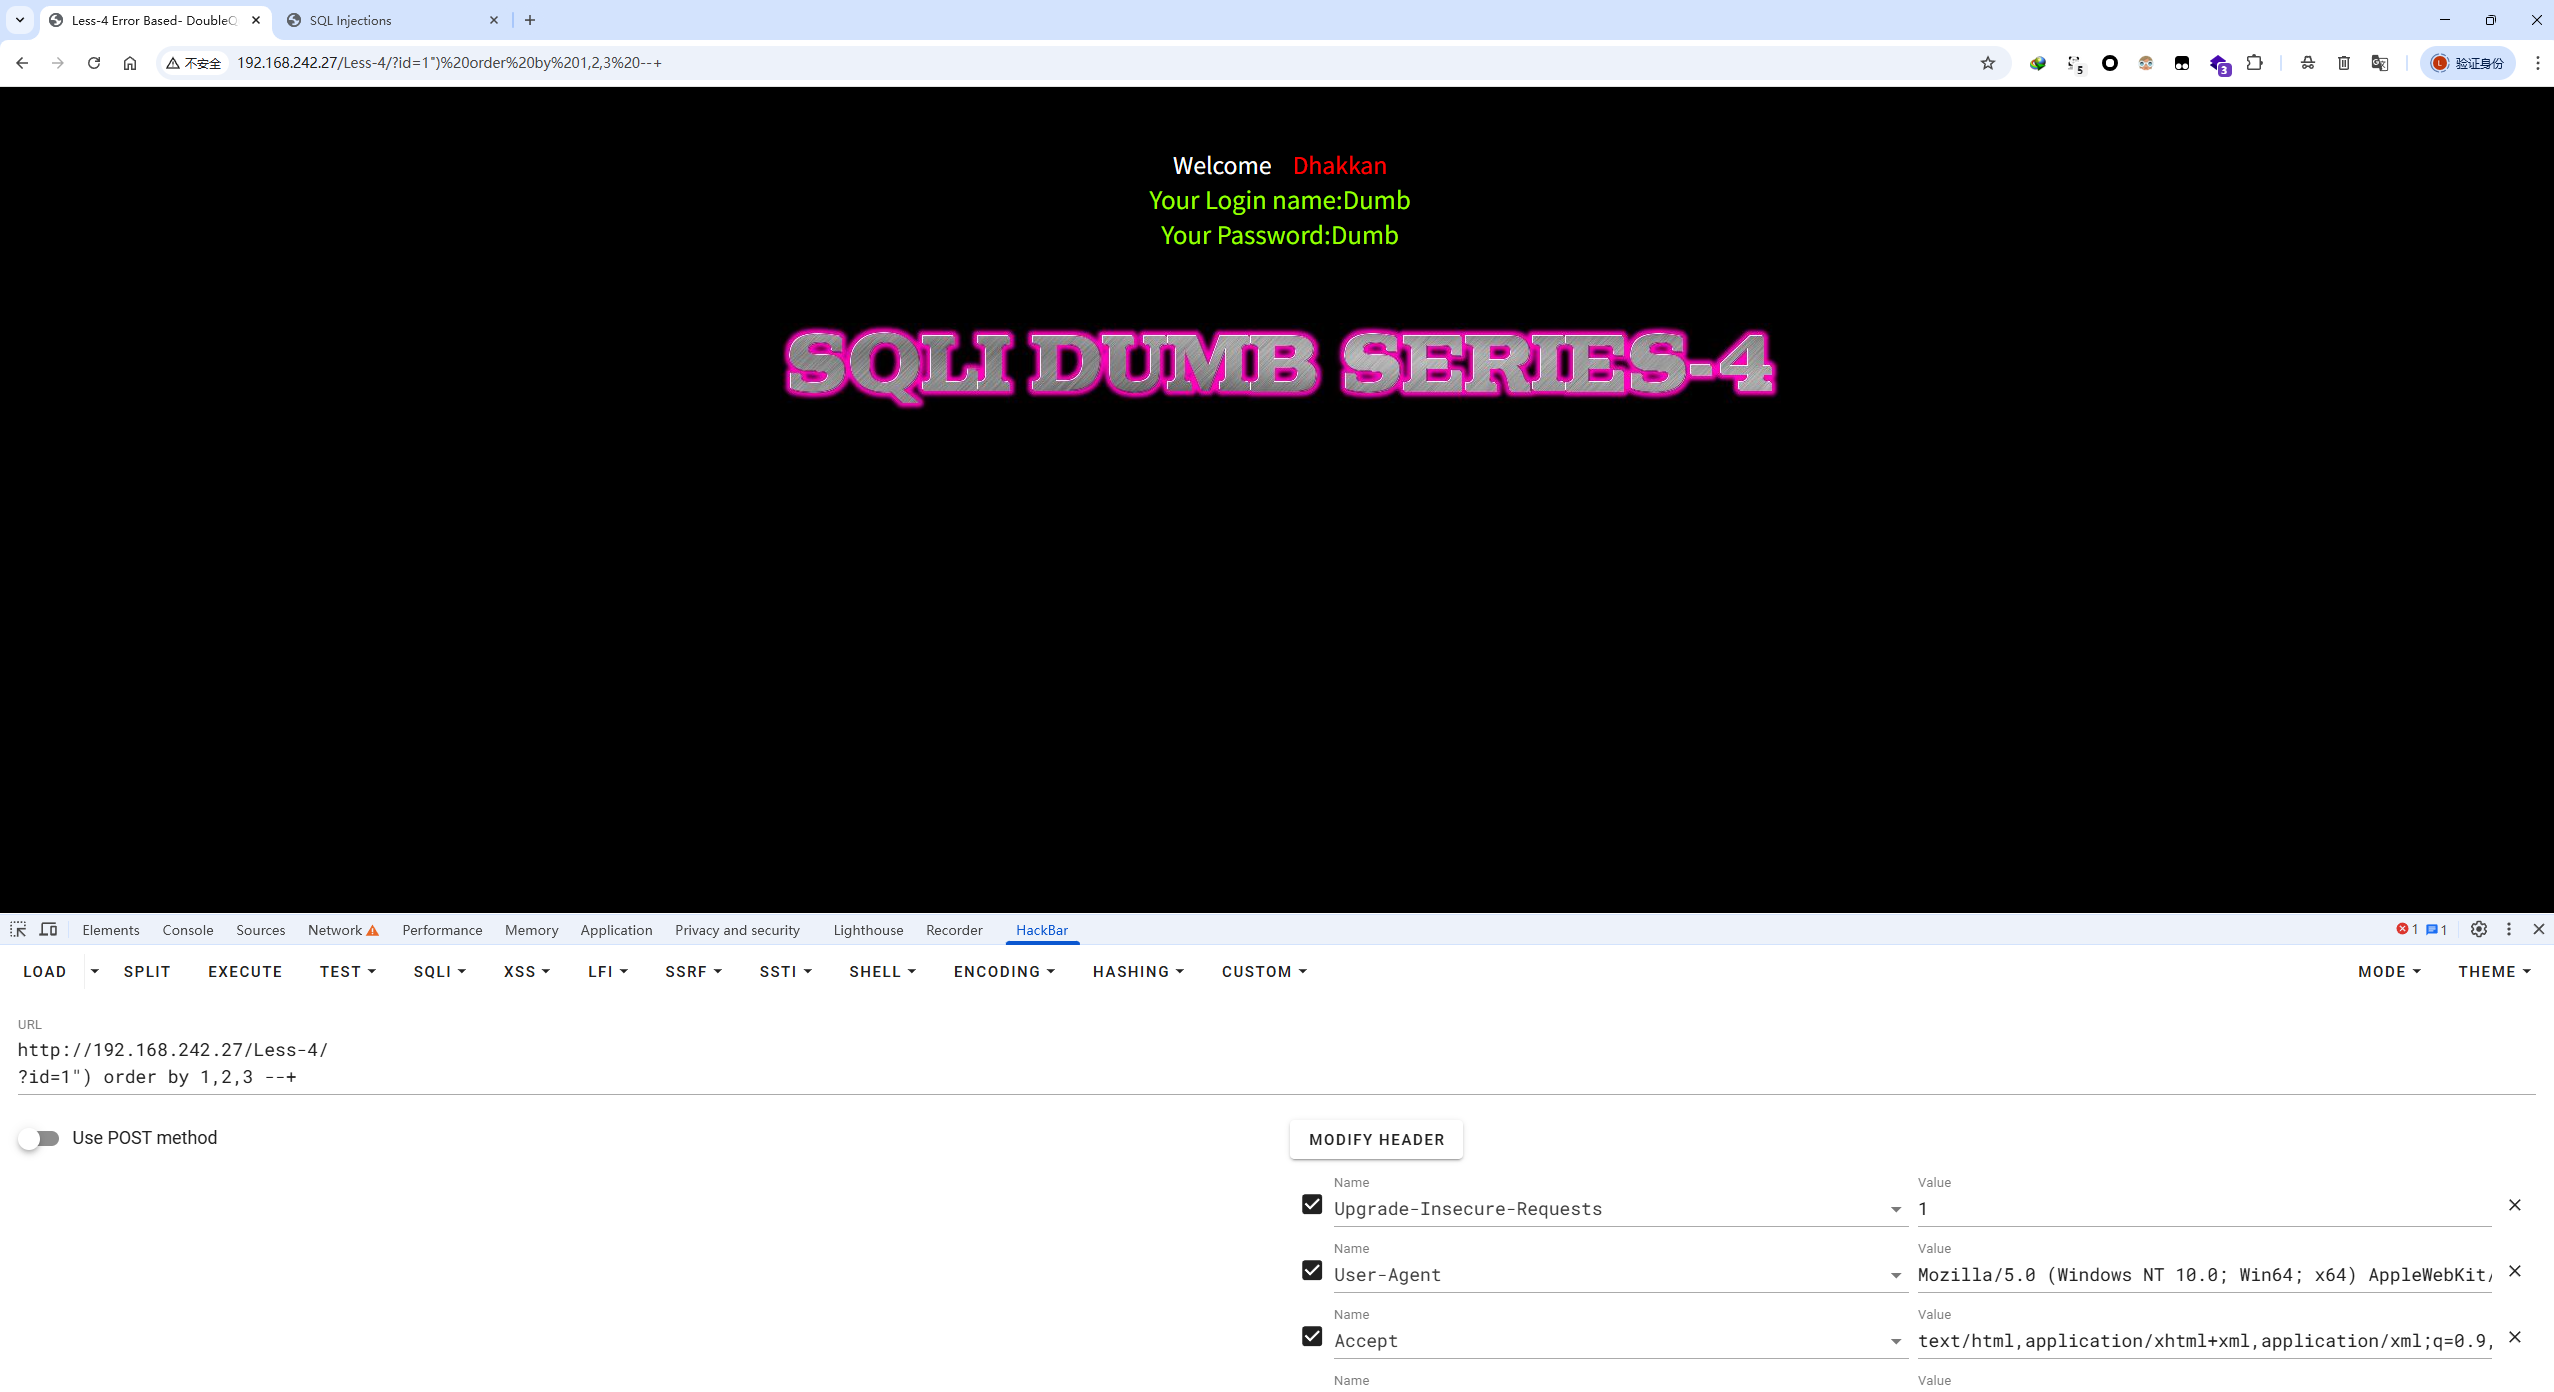Click the EXECUTE button
This screenshot has height=1392, width=2554.
click(245, 971)
